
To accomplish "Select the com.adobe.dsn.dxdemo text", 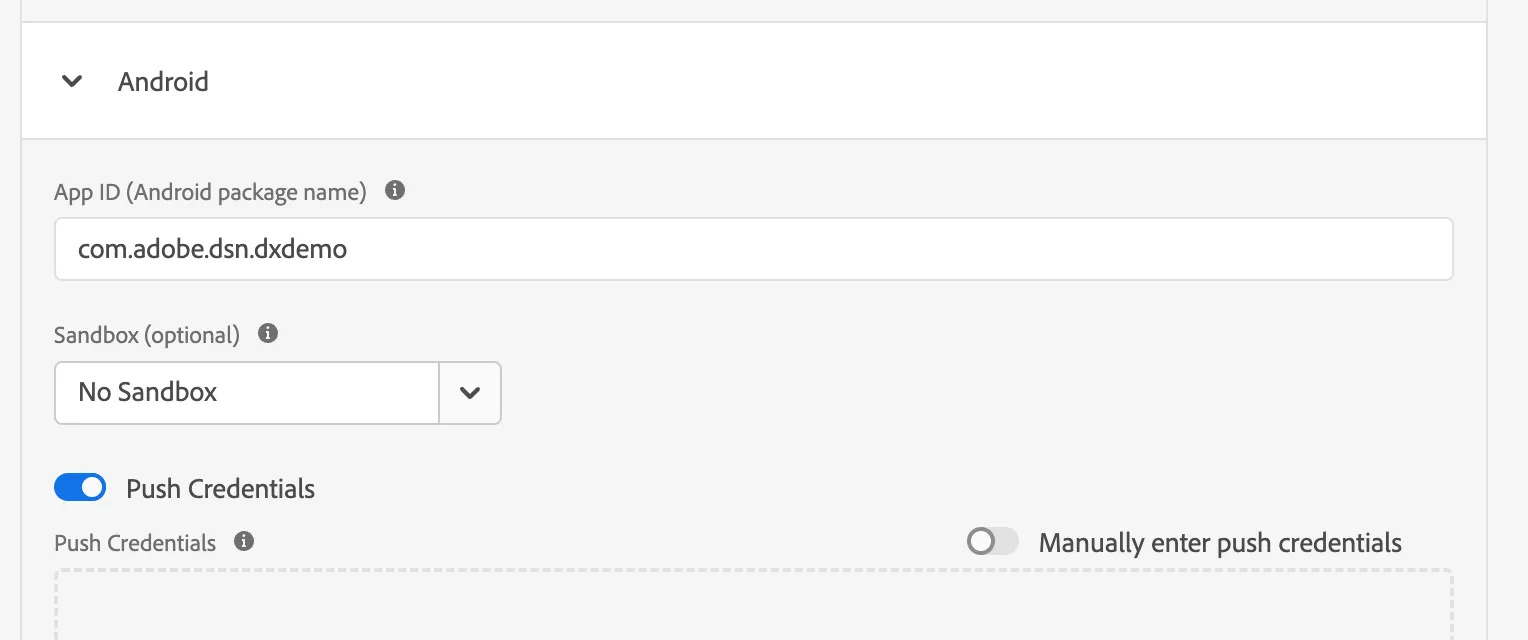I will point(212,249).
